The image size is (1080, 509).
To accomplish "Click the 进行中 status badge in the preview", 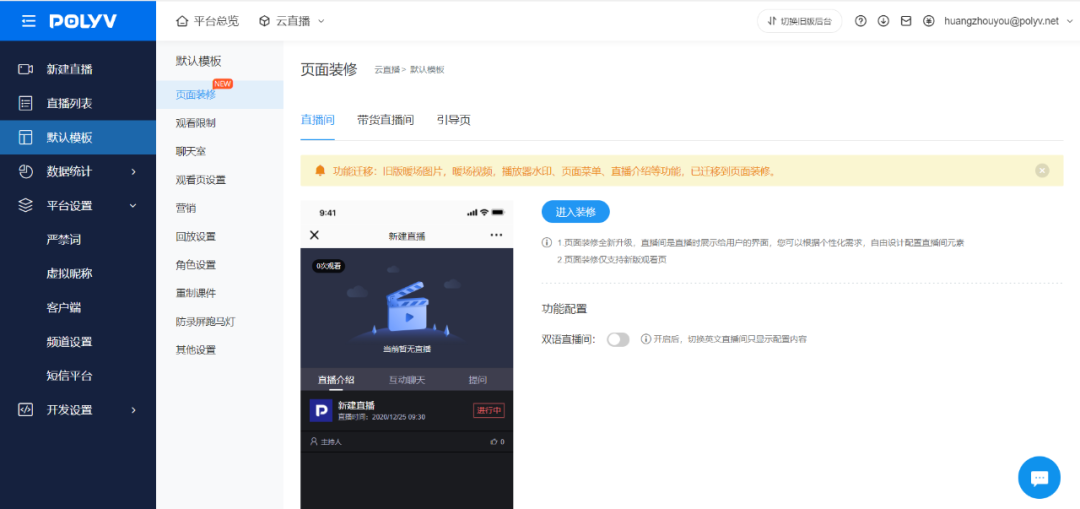I will pyautogui.click(x=489, y=411).
